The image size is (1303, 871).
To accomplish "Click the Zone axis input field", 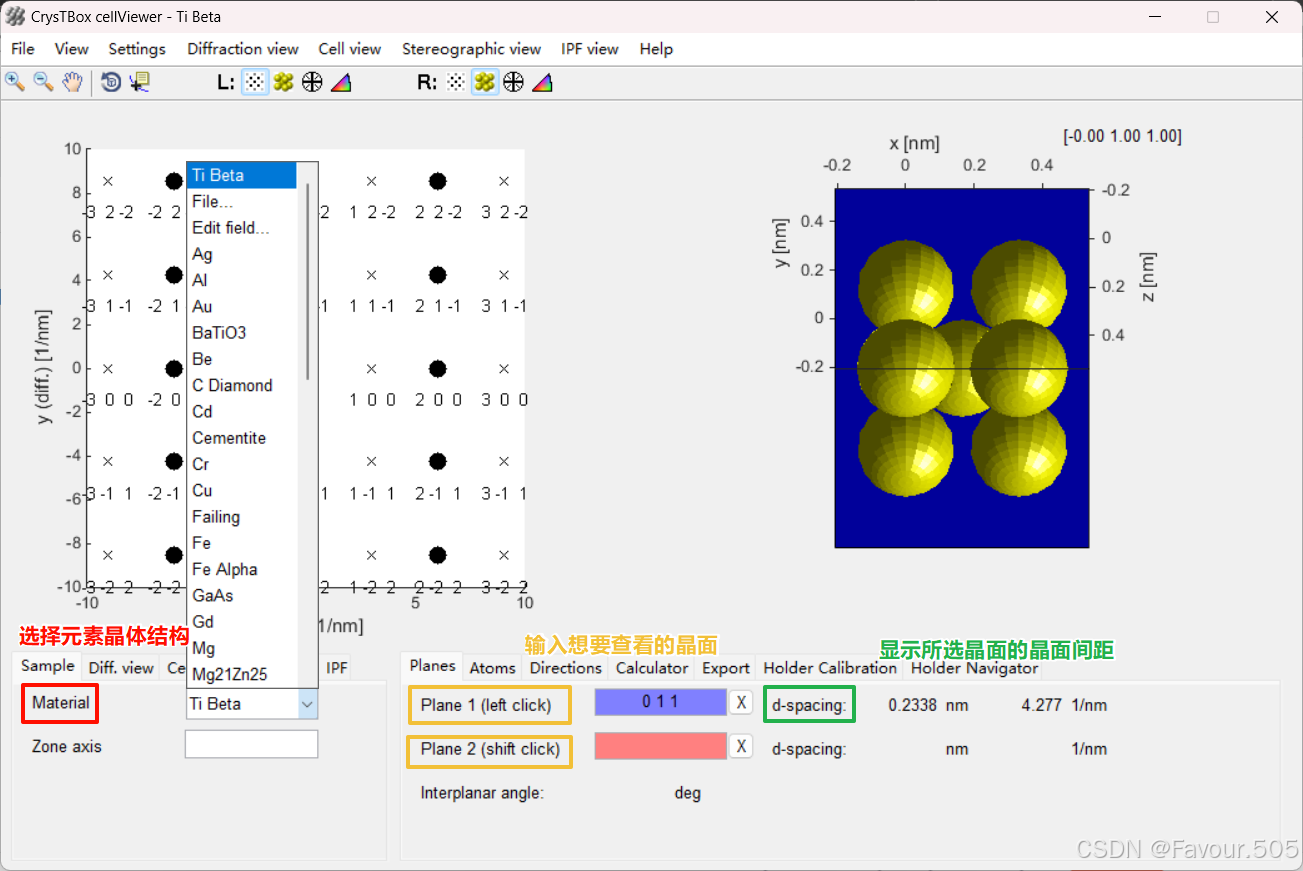I will pyautogui.click(x=251, y=744).
